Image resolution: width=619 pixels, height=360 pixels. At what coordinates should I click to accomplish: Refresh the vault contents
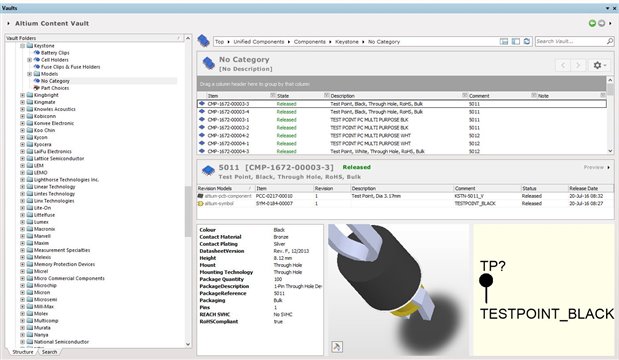[x=527, y=41]
